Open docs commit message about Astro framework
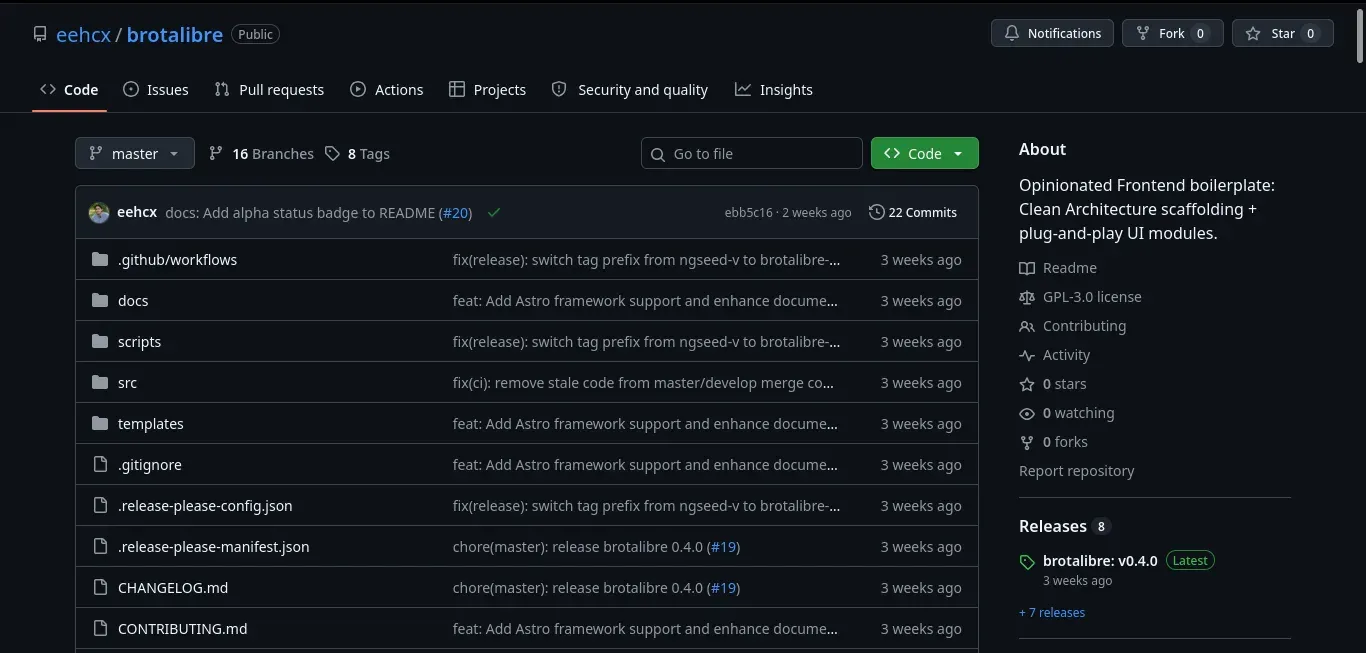The image size is (1366, 653). pos(645,300)
